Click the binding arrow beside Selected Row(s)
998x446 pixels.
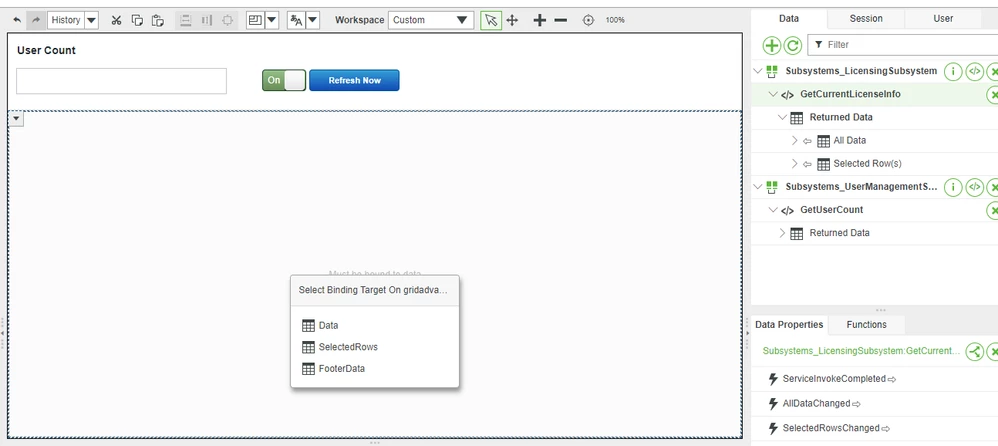click(807, 164)
